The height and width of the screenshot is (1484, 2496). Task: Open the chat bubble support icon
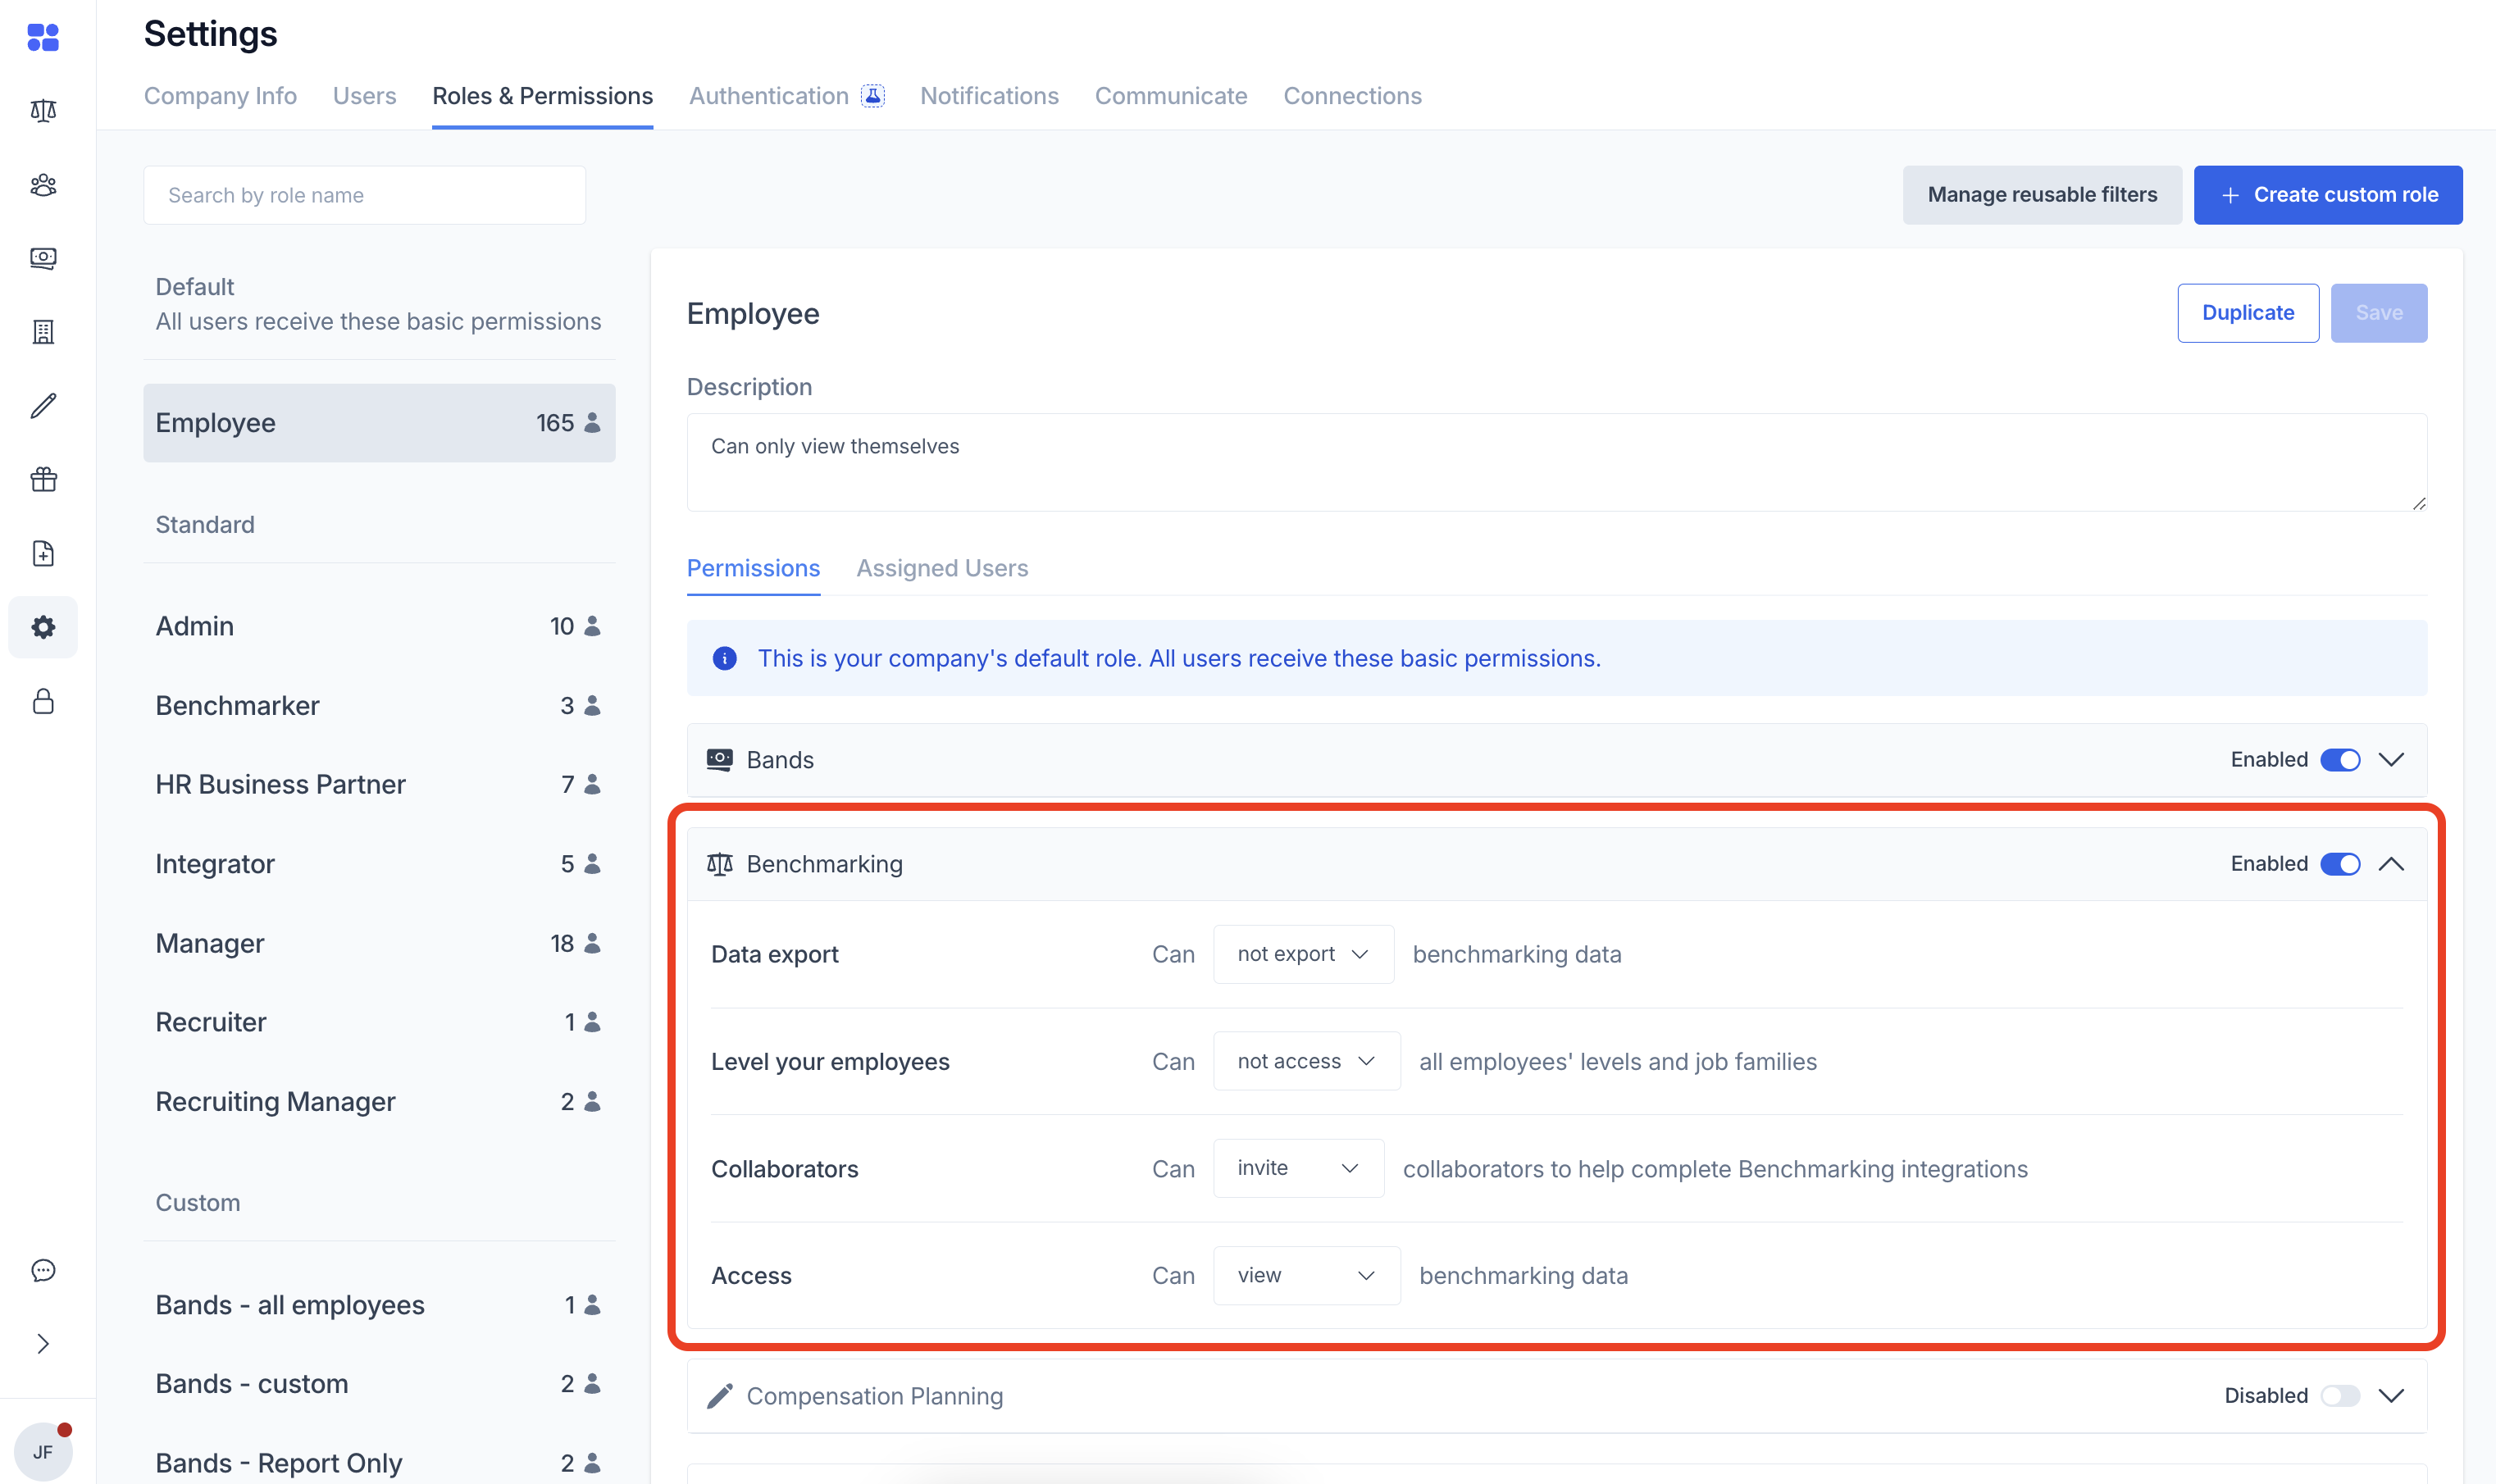tap(43, 1270)
